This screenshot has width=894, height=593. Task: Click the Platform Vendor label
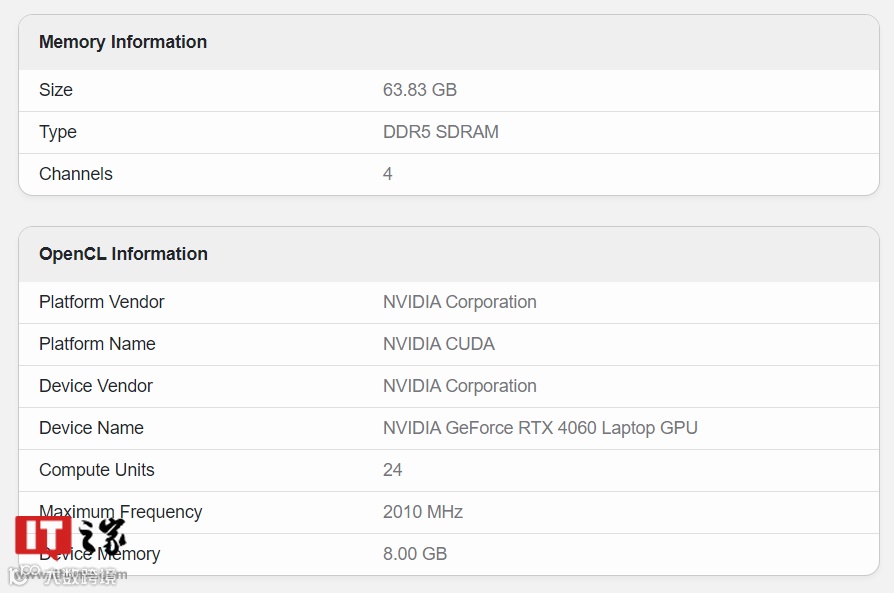(101, 302)
